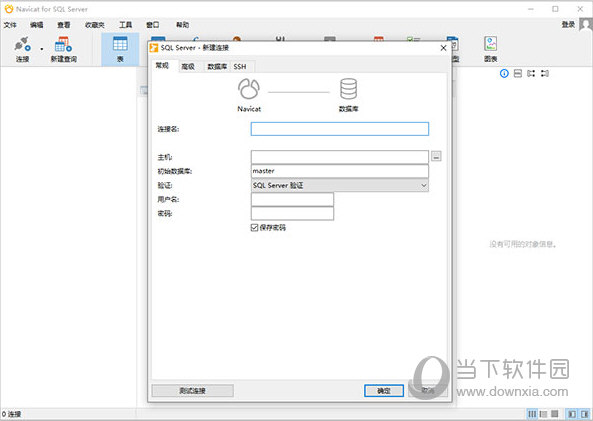Click the Navicat logo icon in dialog
The width and height of the screenshot is (593, 421).
click(x=249, y=89)
